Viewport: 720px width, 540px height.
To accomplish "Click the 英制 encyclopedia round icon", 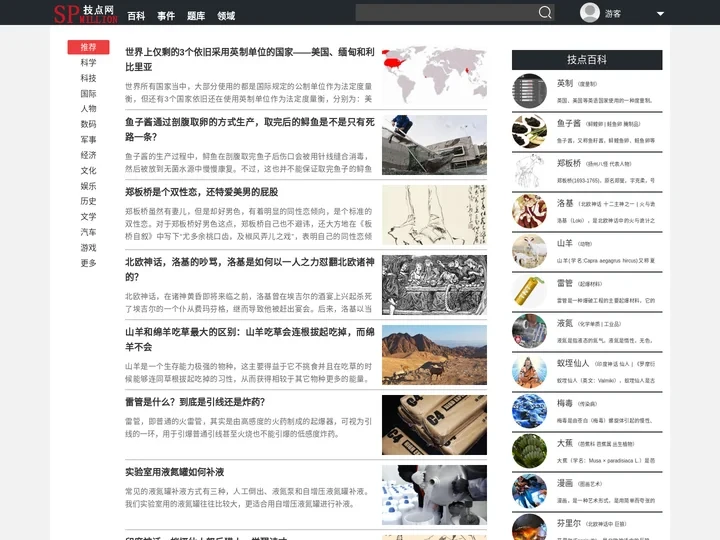I will coord(529,91).
